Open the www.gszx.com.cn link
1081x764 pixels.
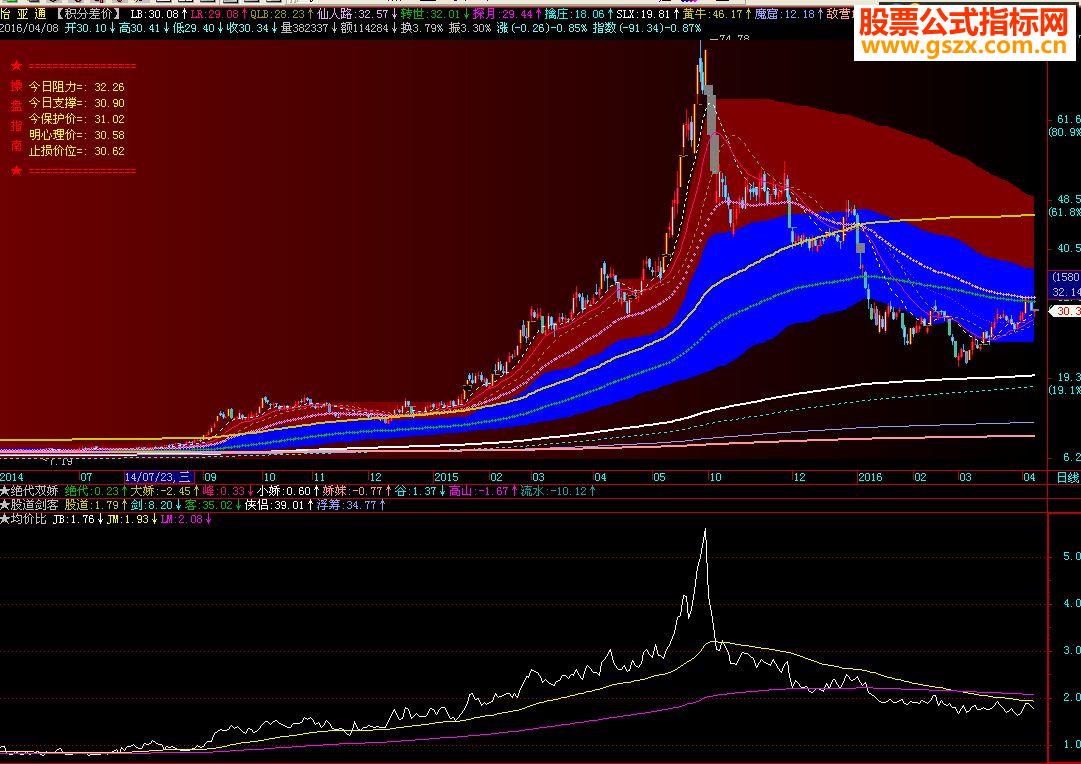[964, 47]
